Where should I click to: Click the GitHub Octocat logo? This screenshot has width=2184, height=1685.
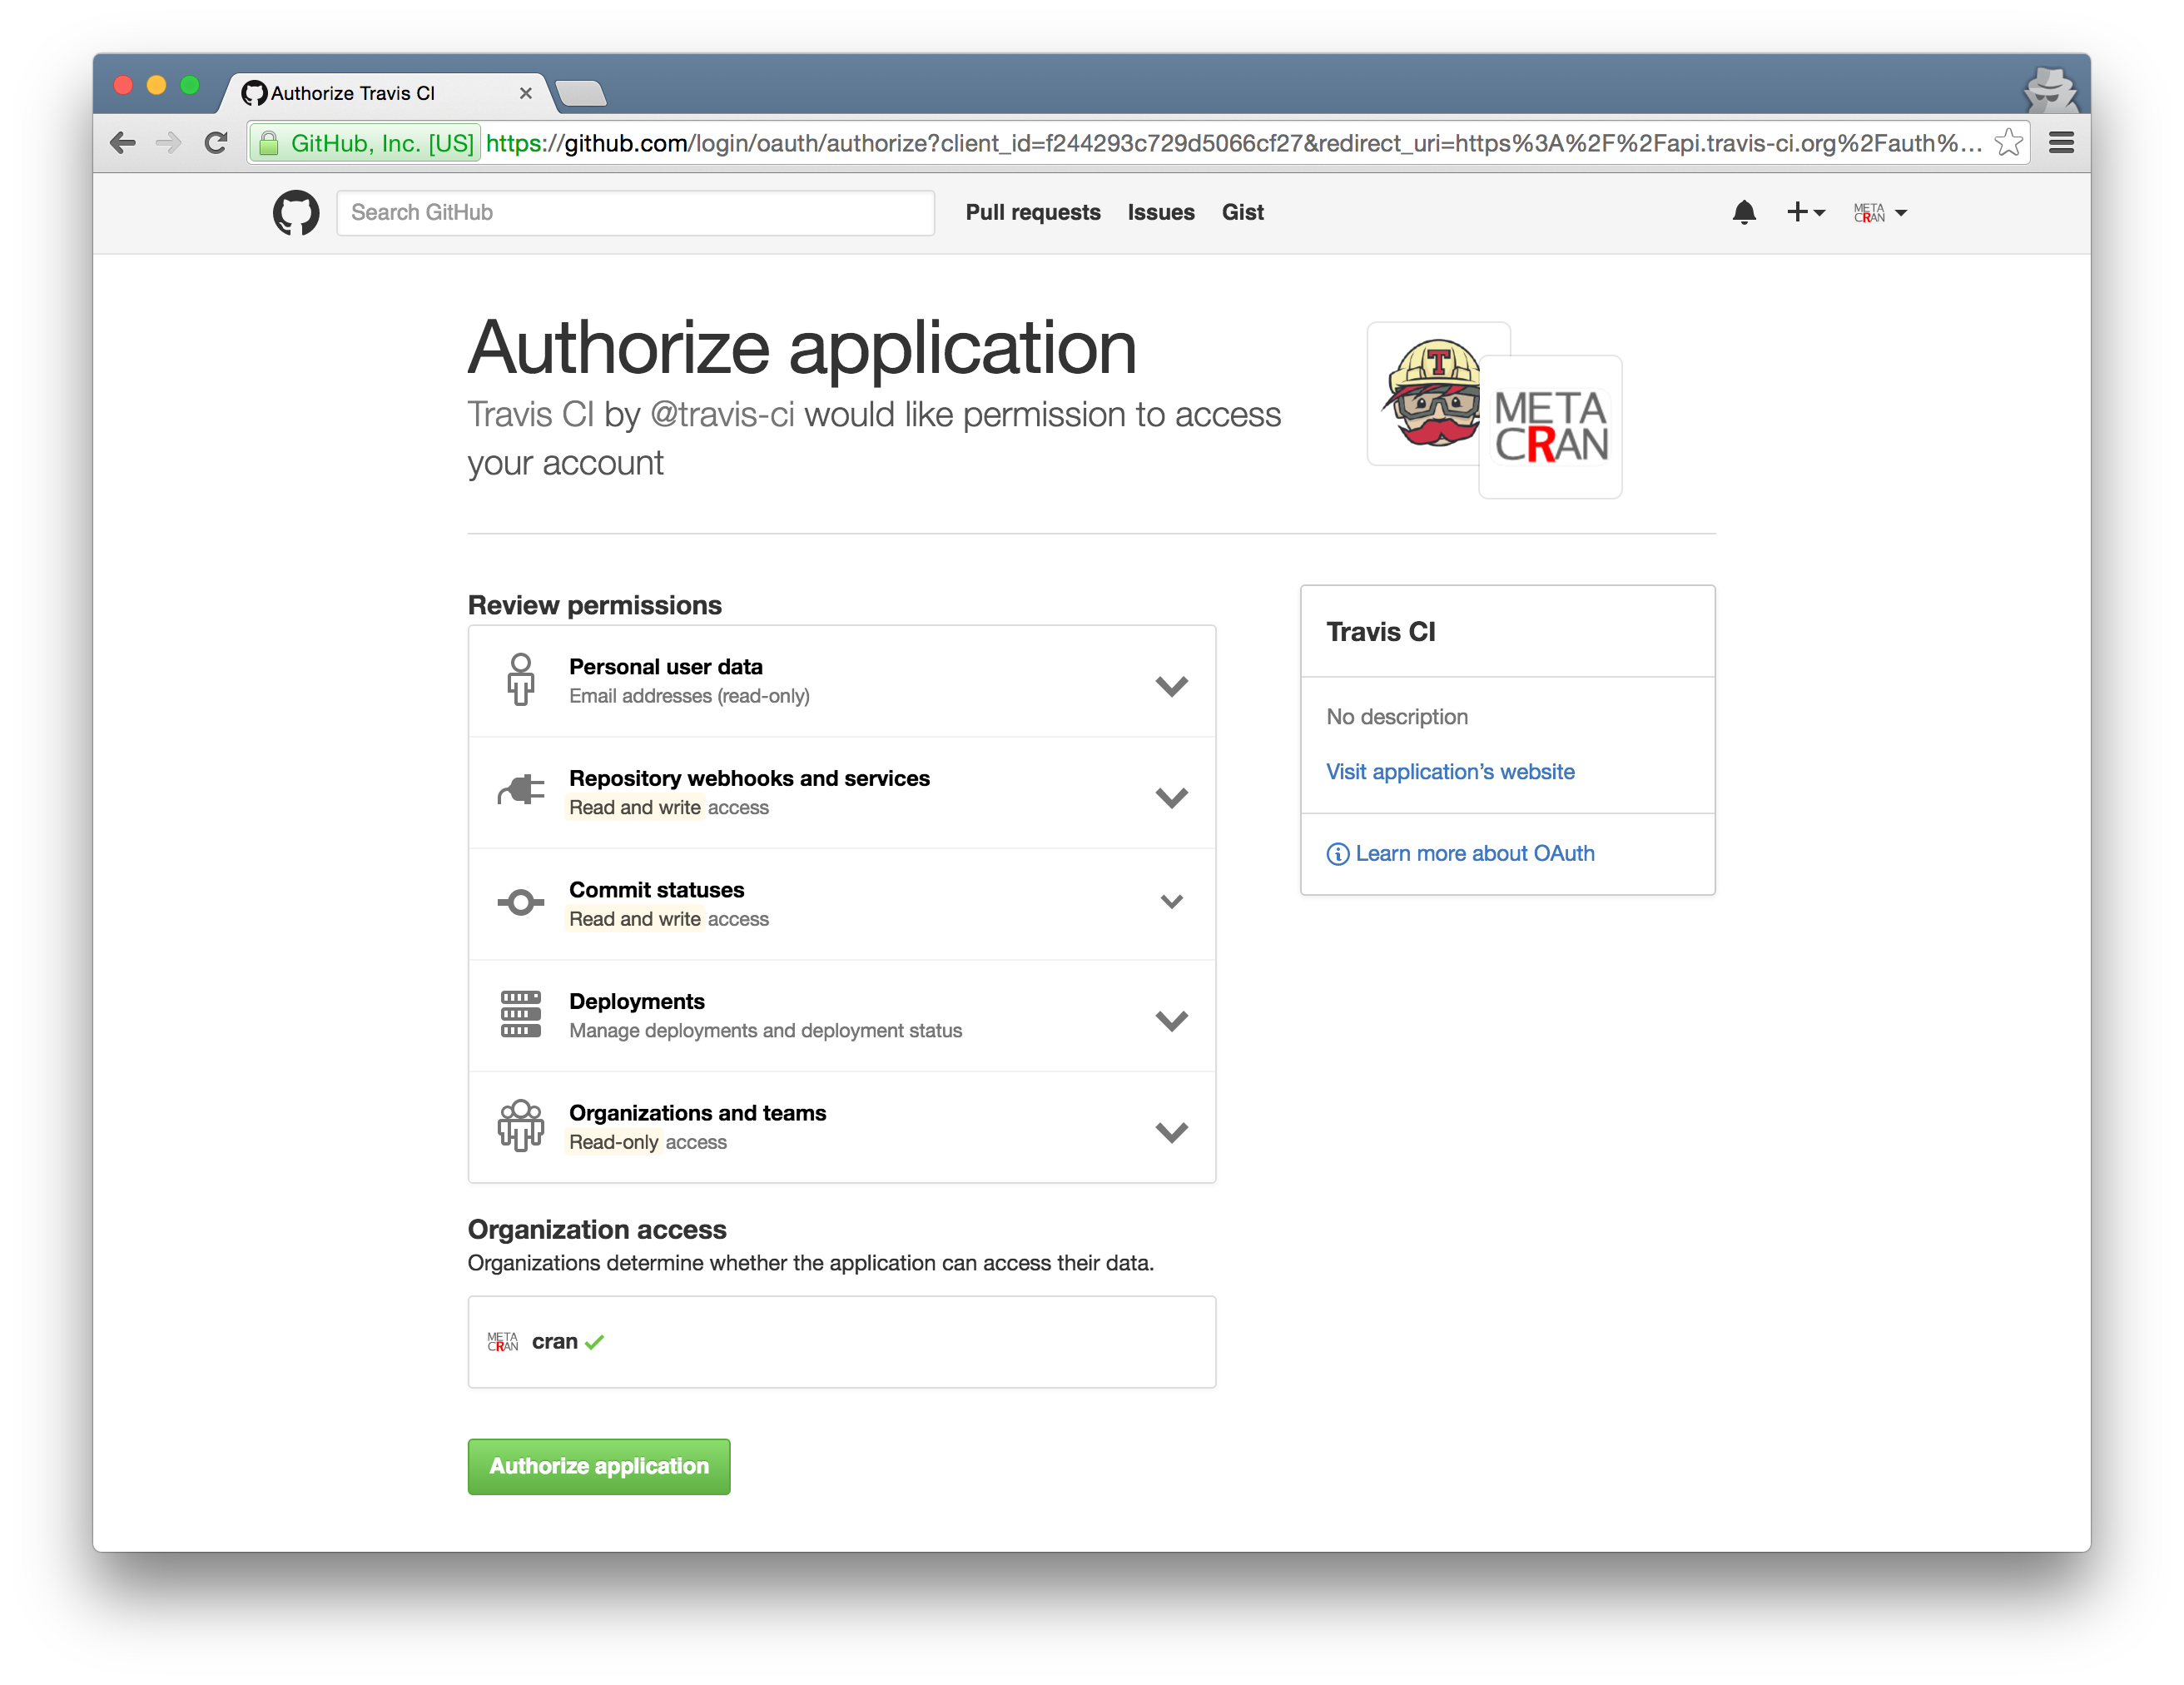tap(296, 213)
